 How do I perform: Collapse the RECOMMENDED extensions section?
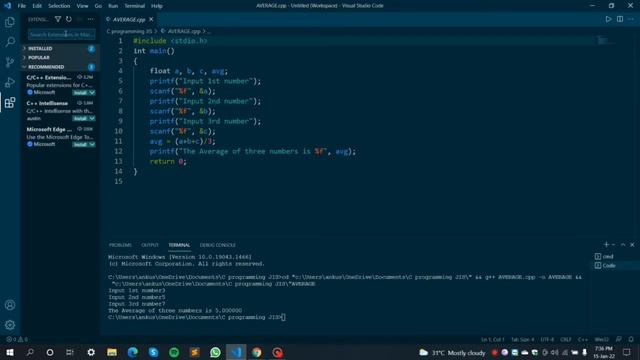pos(59,67)
